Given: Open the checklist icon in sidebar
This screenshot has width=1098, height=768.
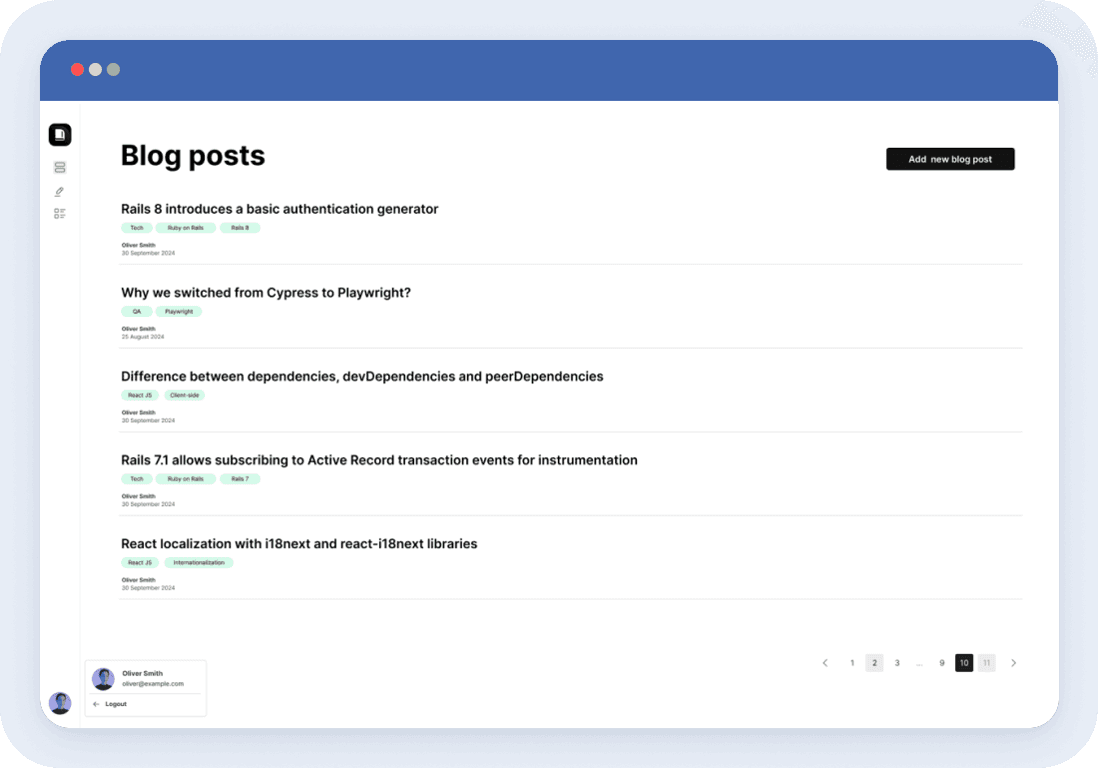Looking at the screenshot, I should (x=60, y=213).
